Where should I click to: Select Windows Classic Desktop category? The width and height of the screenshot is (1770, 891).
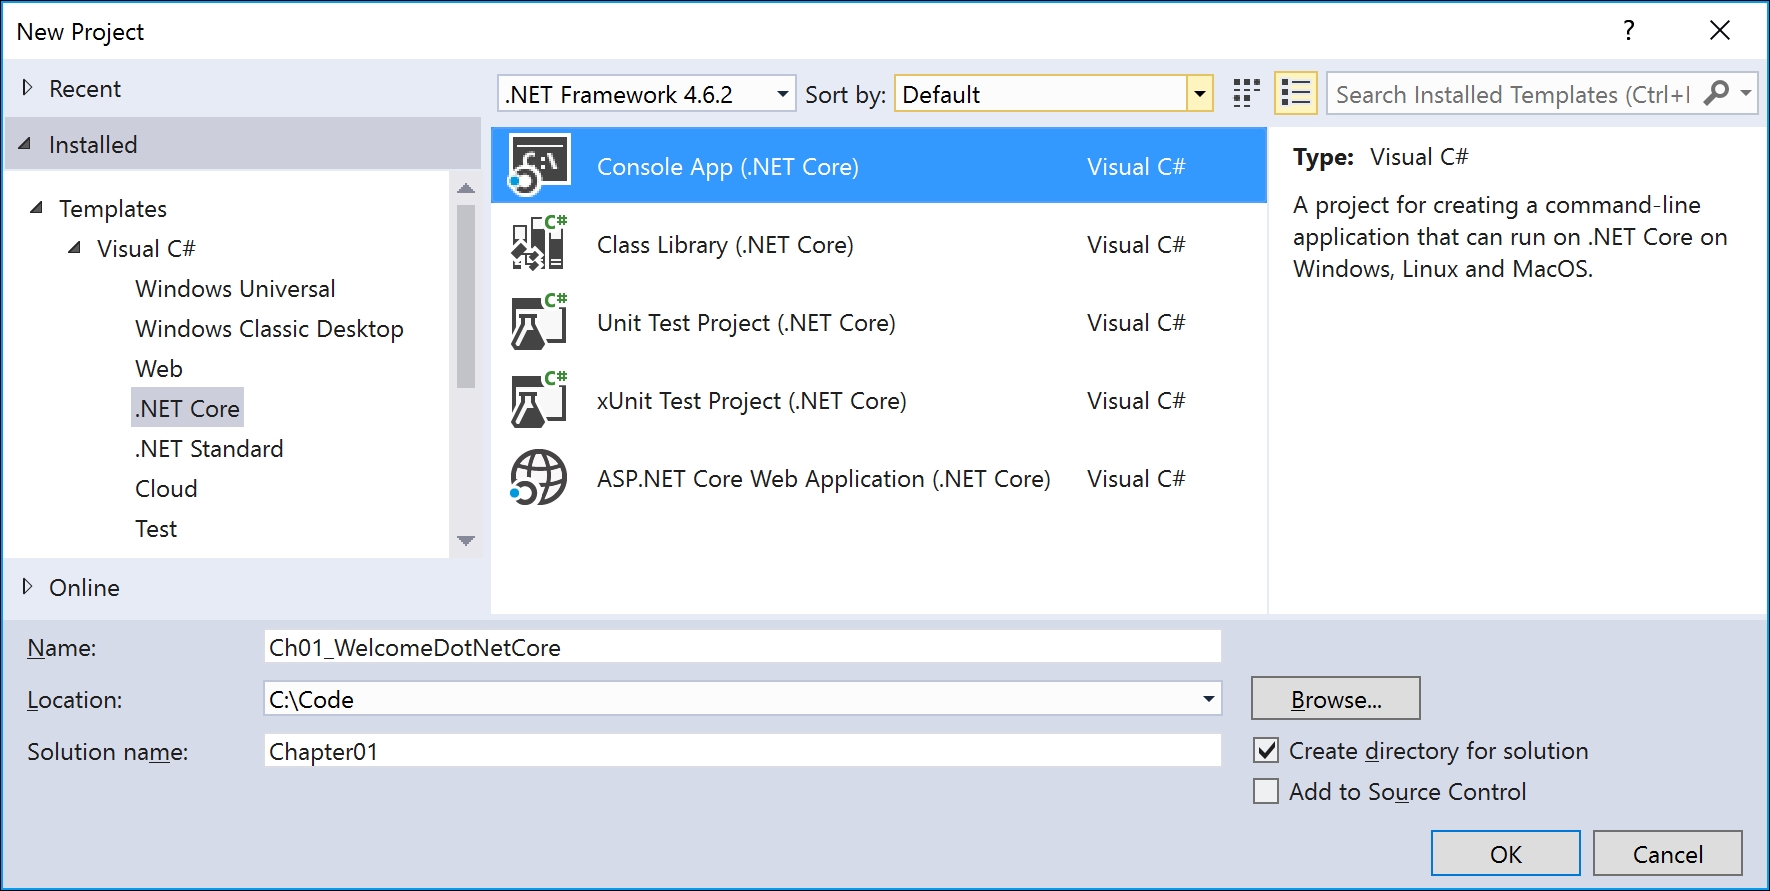(269, 328)
